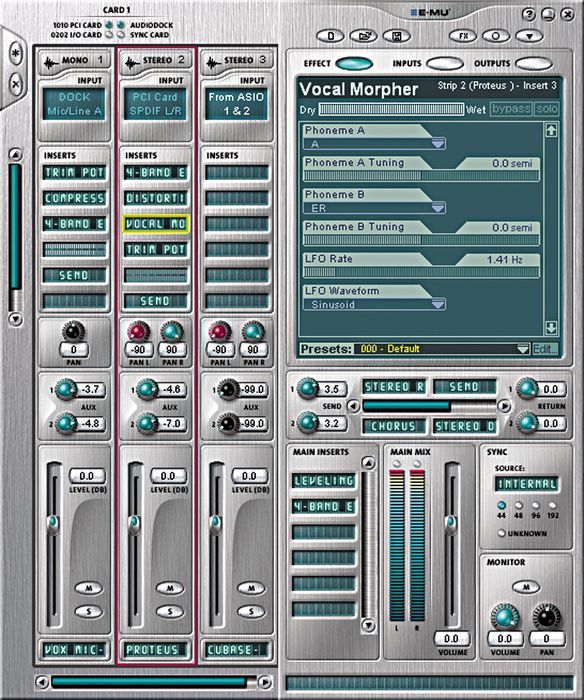584x700 pixels.
Task: Click the new session D icon
Action: click(x=330, y=36)
